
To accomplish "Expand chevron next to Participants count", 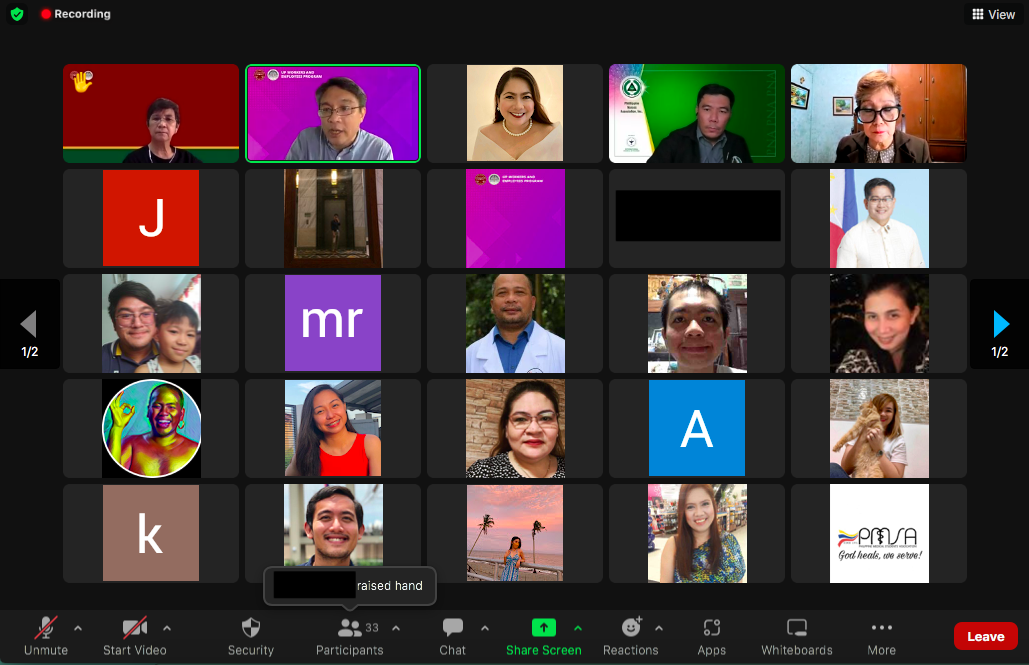I will (x=396, y=628).
